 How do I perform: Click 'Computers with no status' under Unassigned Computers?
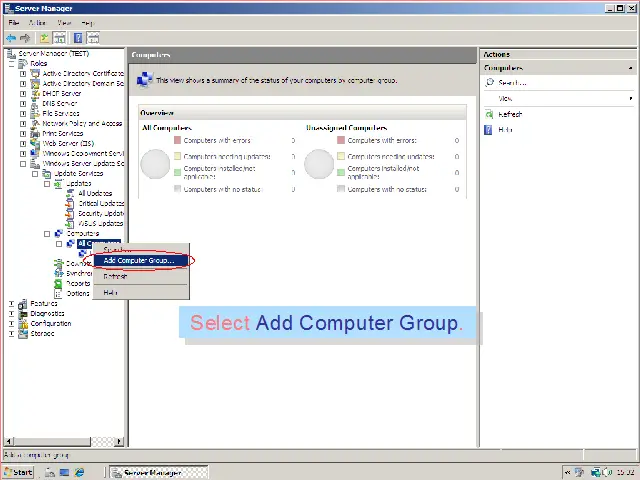387,189
